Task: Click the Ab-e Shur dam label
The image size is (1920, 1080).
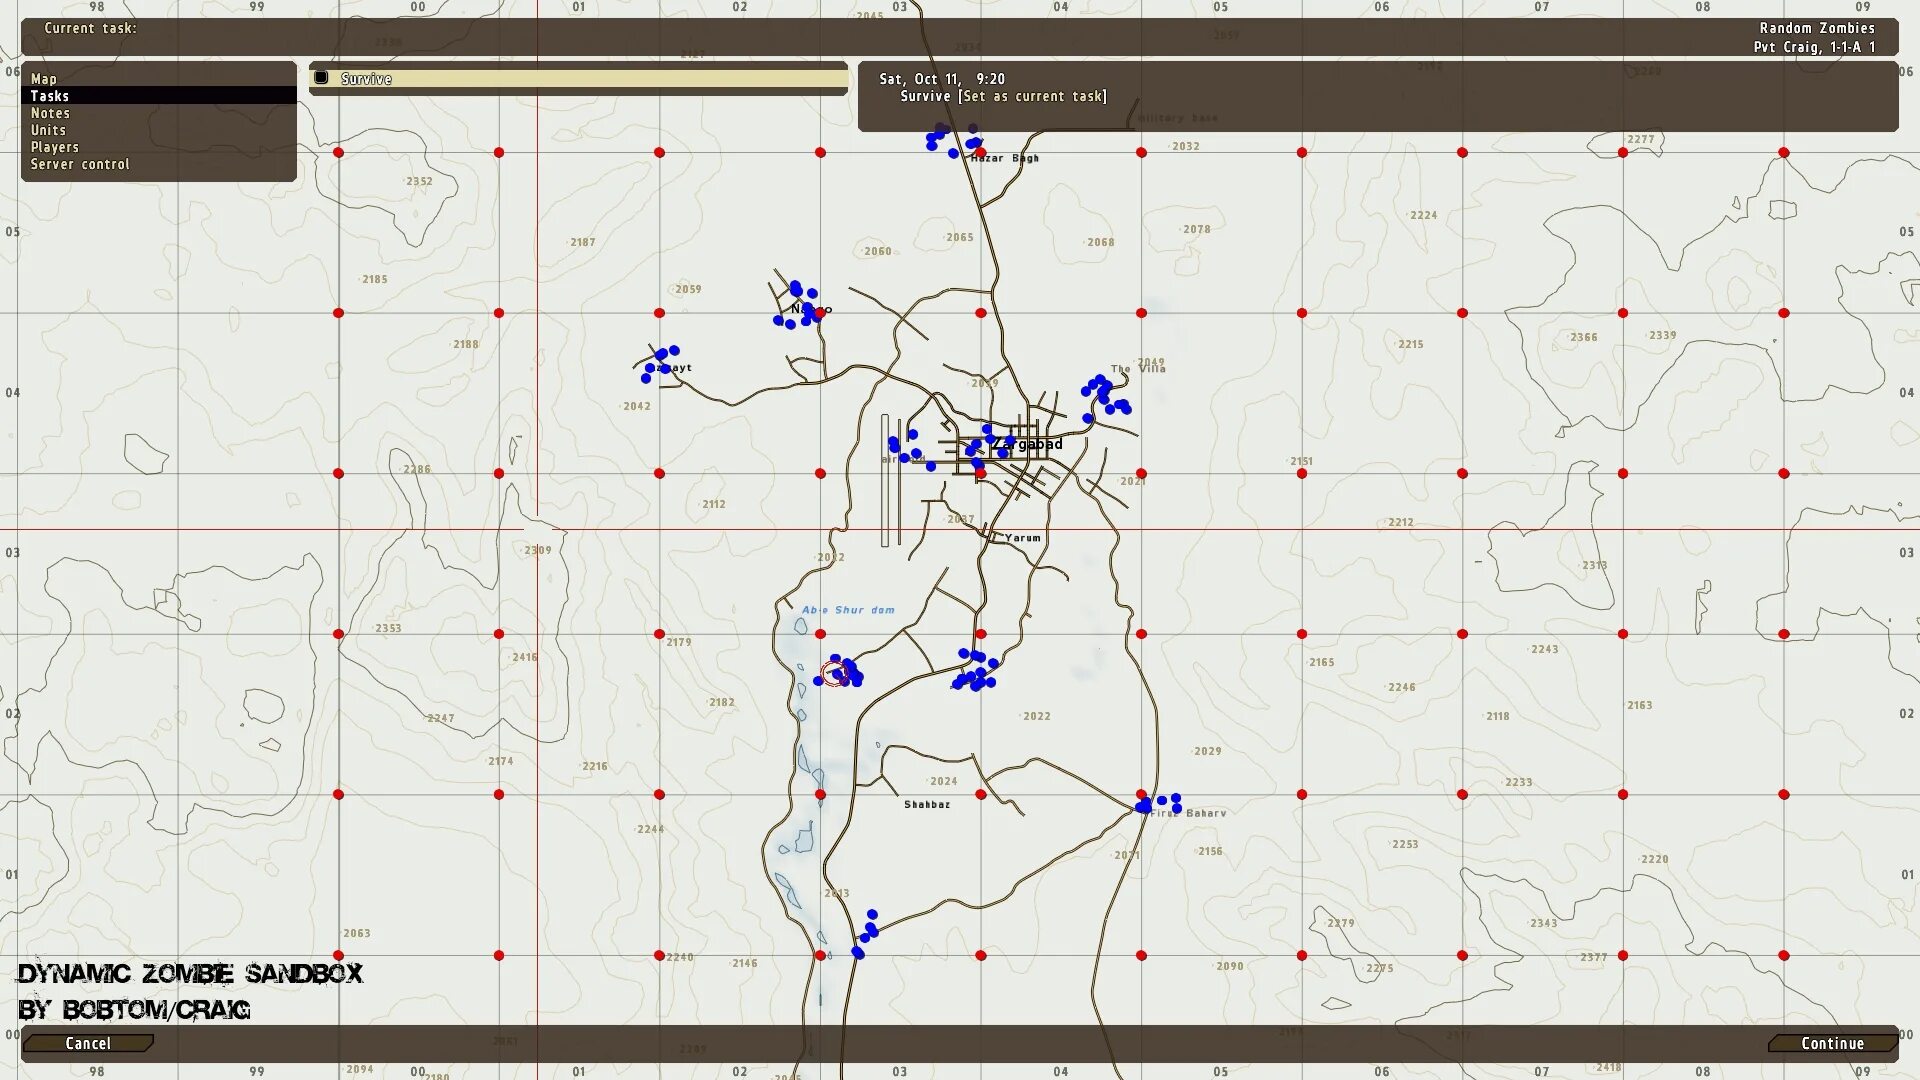Action: [x=848, y=610]
